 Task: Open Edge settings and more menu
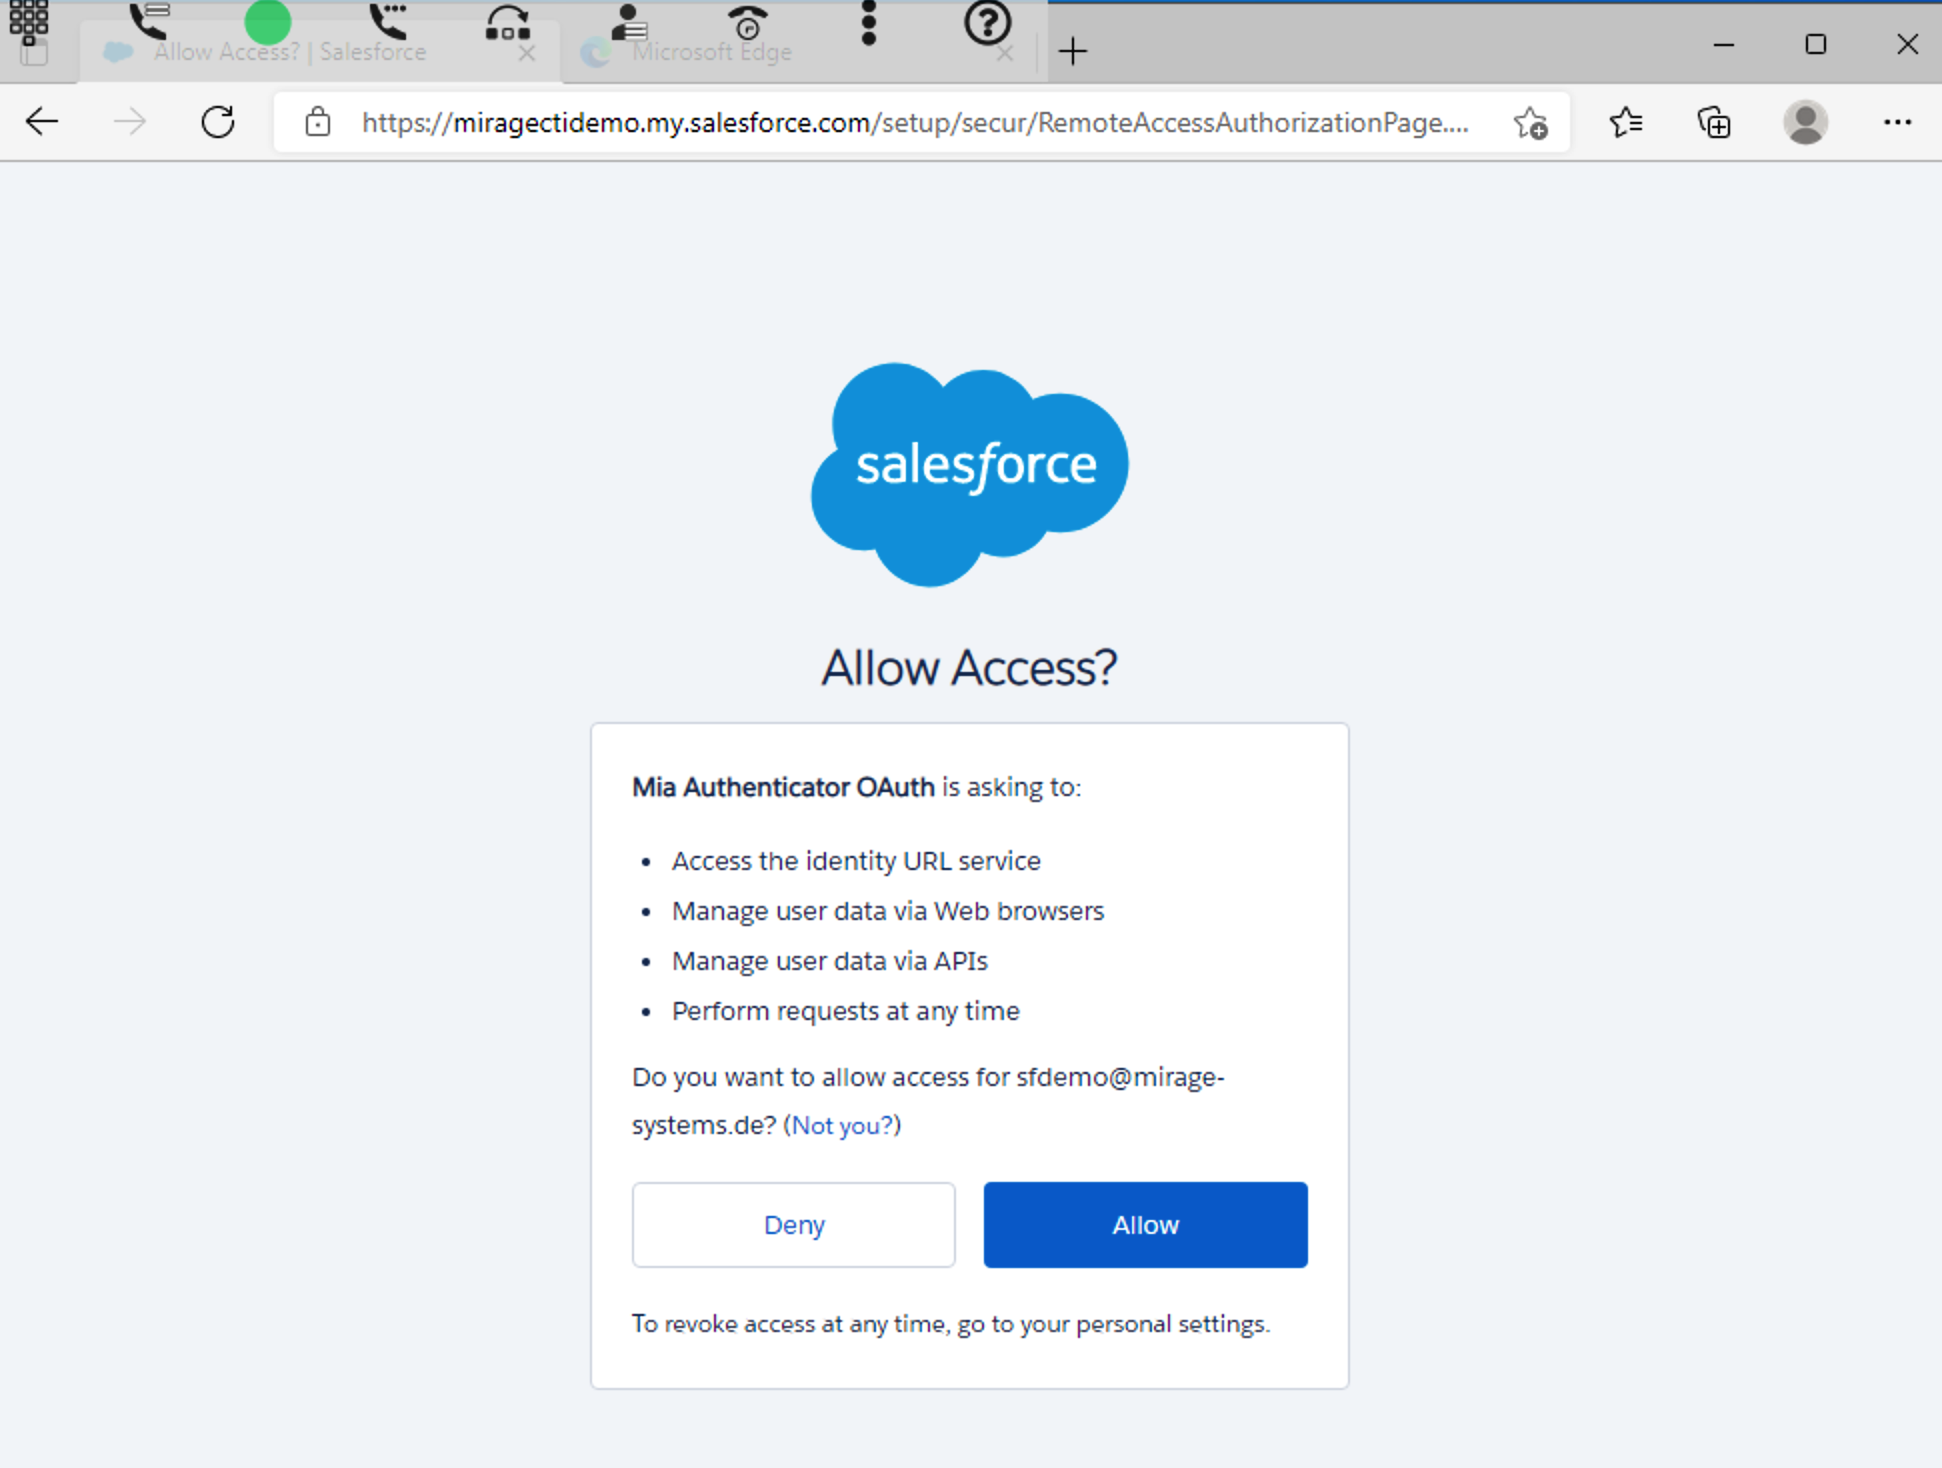1897,122
